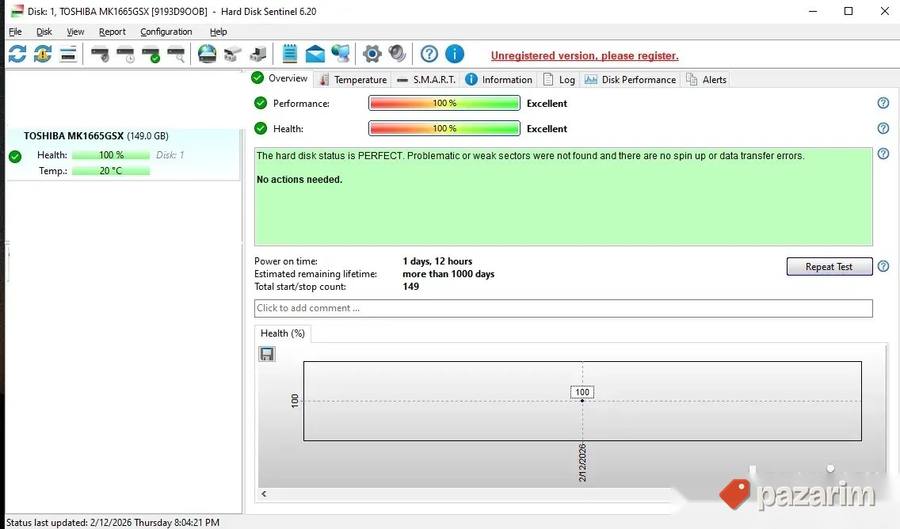Viewport: 900px width, 529px height.
Task: Click the floppy disk save icon above chart
Action: click(266, 354)
